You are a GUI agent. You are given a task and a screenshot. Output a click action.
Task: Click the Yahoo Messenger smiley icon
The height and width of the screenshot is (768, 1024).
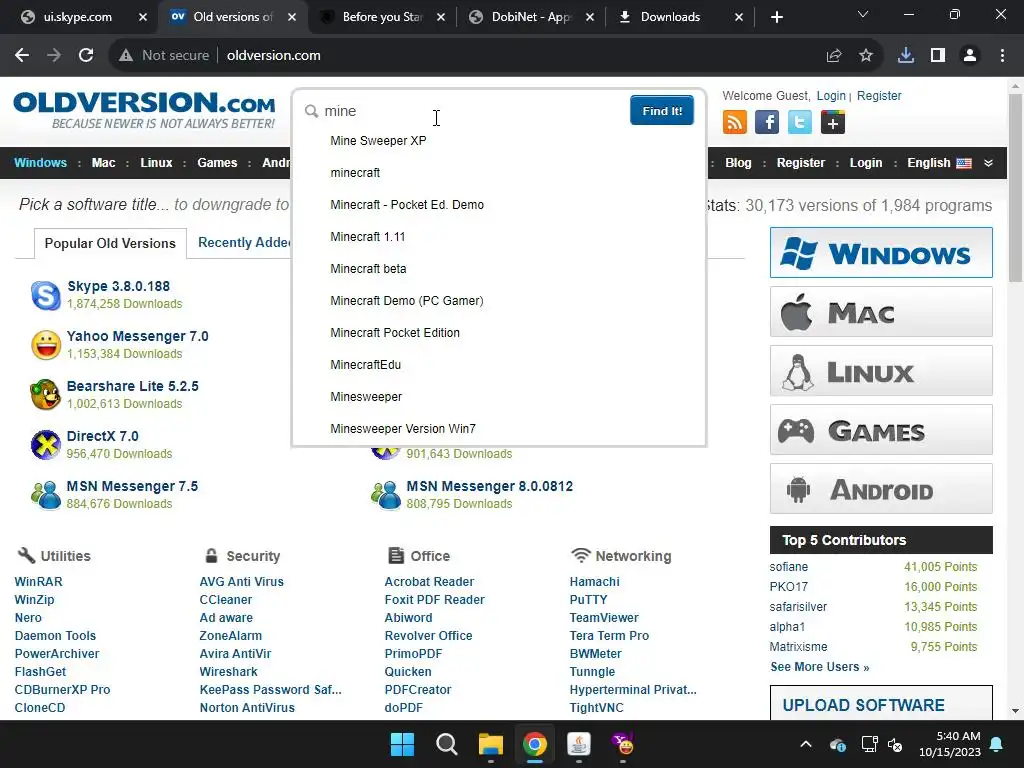(x=46, y=345)
